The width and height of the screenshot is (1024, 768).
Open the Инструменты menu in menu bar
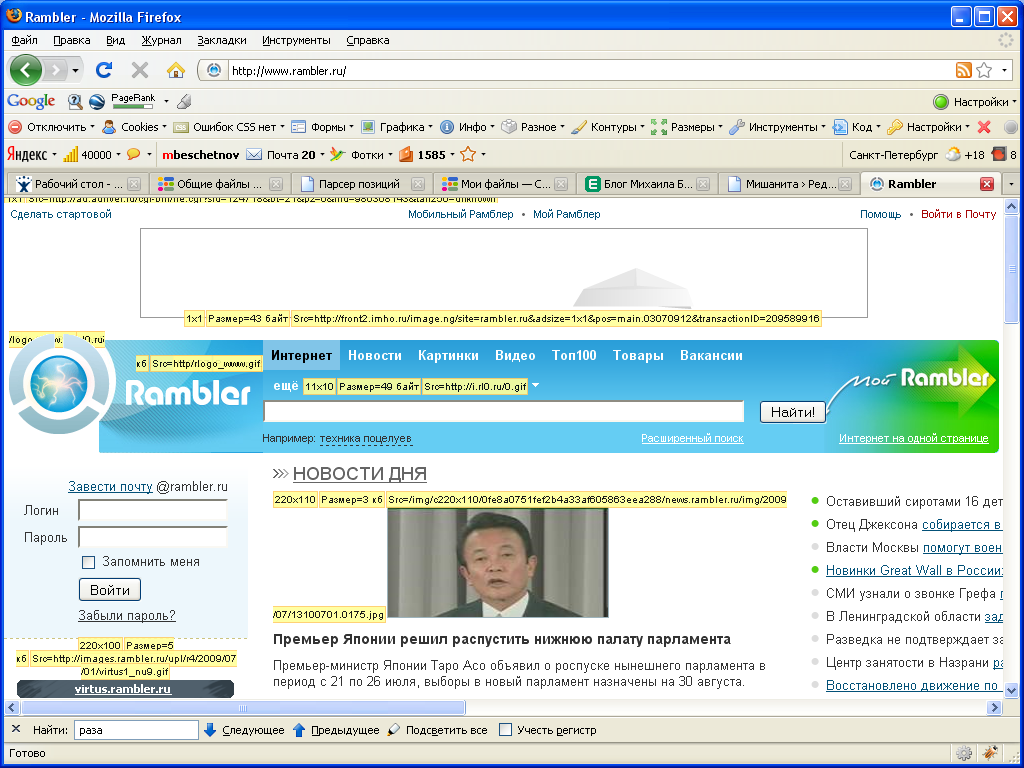(x=296, y=40)
